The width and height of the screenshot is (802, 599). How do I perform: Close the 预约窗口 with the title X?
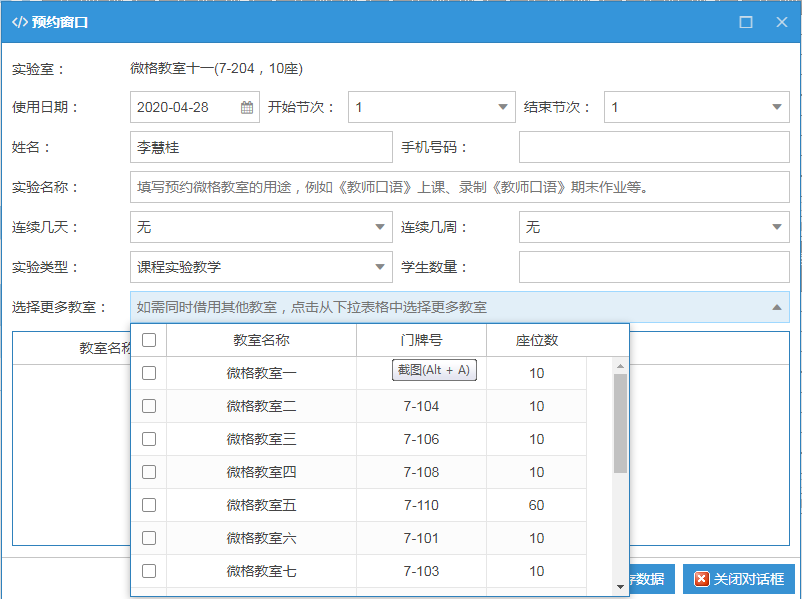tap(782, 22)
